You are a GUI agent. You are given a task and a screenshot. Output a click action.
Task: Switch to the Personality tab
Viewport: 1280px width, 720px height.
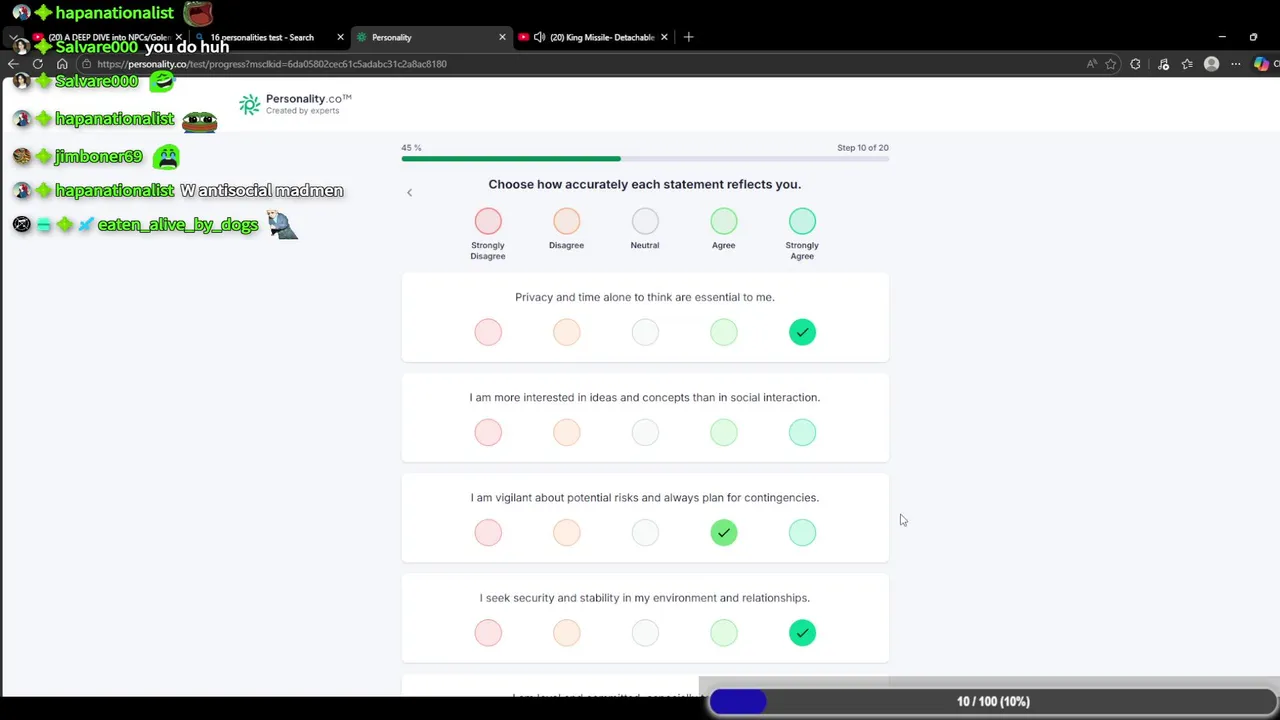[x=432, y=37]
